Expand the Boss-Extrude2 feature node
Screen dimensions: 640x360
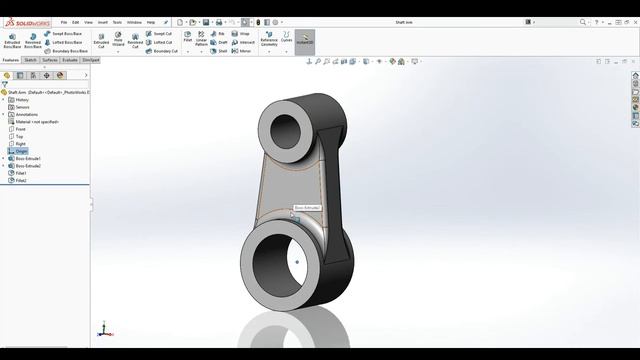click(x=3, y=166)
